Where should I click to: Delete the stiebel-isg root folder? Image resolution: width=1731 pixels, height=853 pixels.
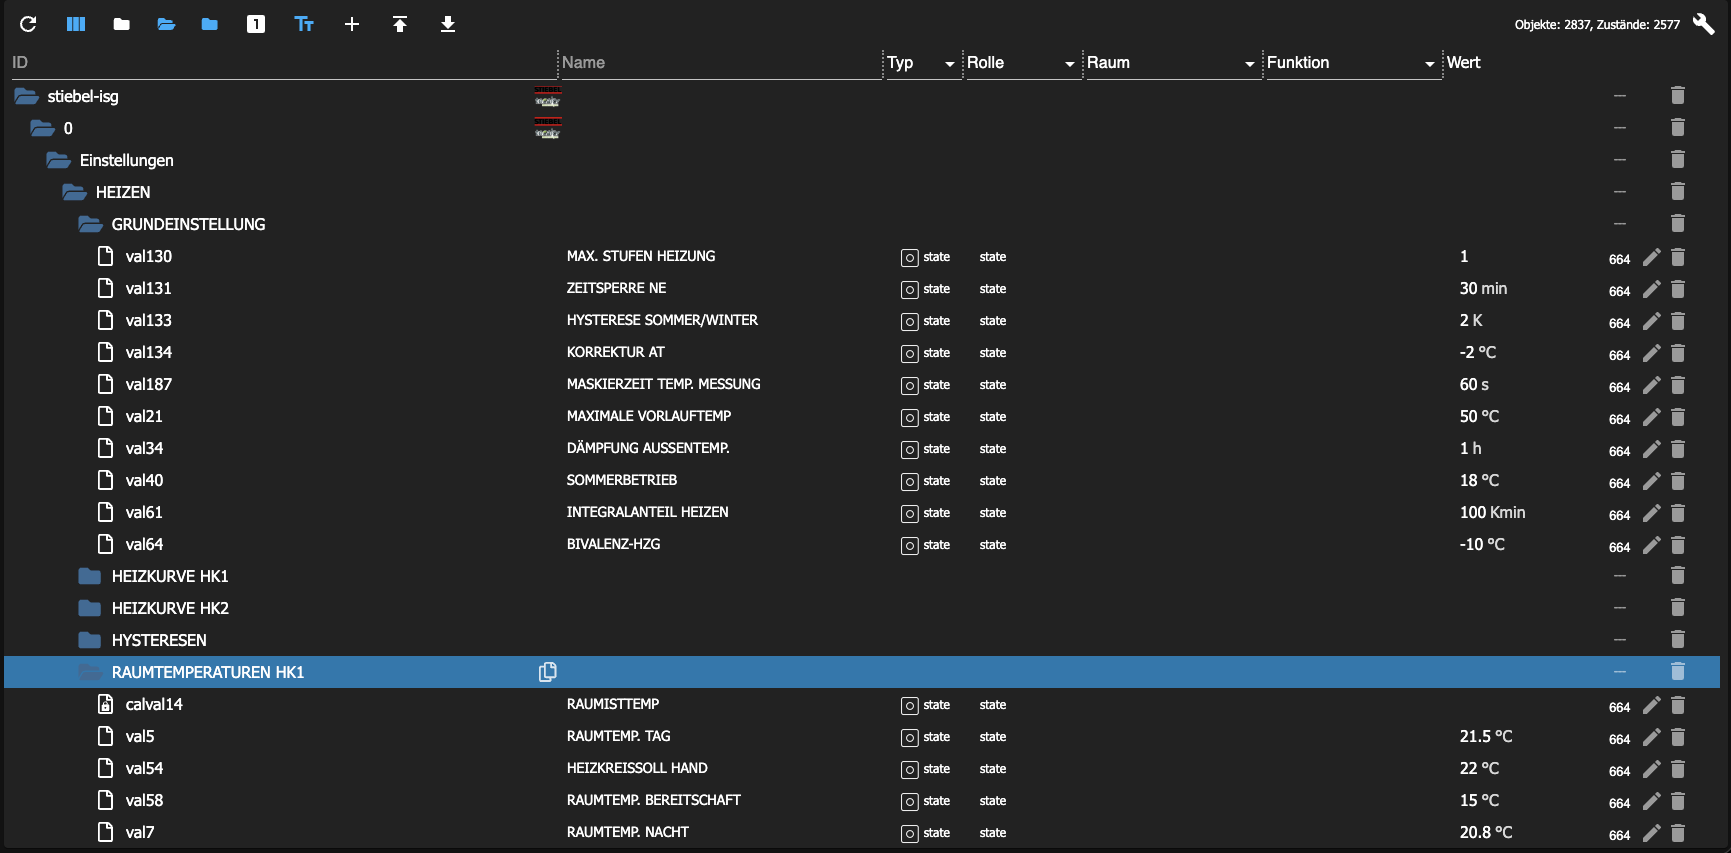(1678, 95)
